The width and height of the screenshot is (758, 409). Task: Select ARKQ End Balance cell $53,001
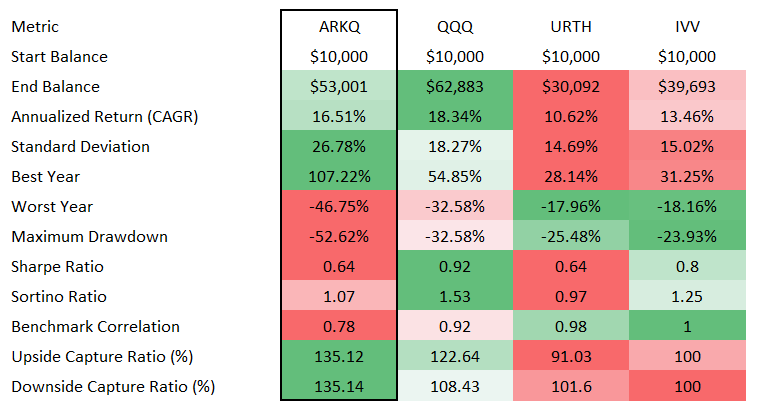pyautogui.click(x=339, y=85)
